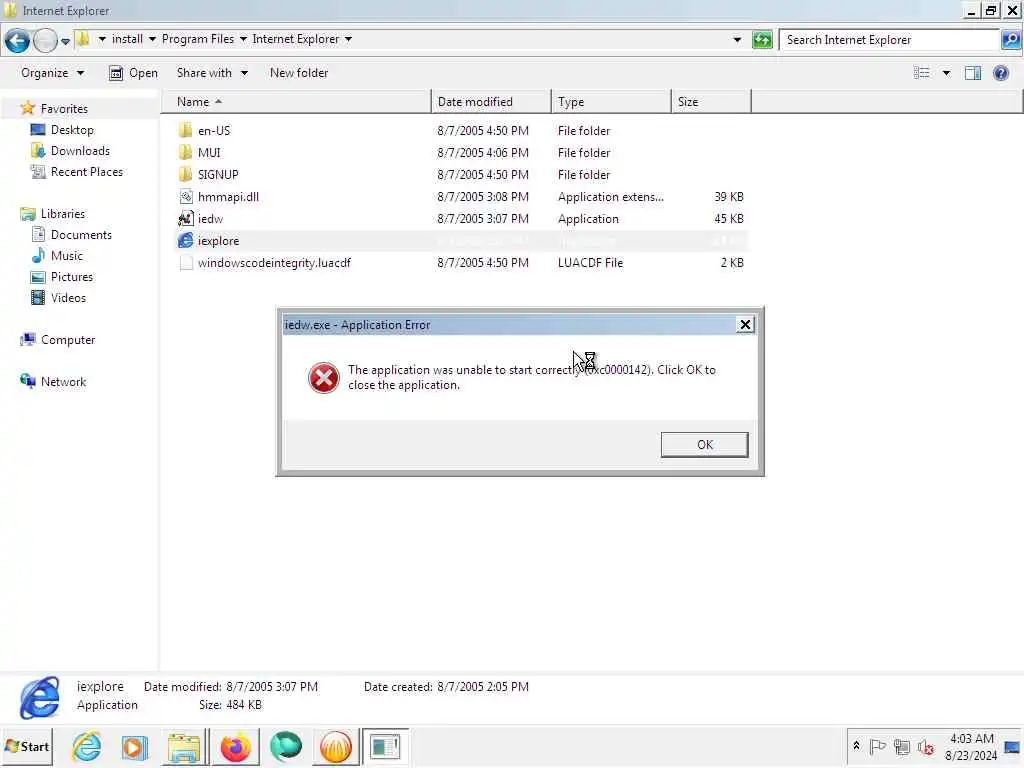The width and height of the screenshot is (1024, 768).
Task: Open the clock showing 4:03 AM
Action: tap(971, 746)
